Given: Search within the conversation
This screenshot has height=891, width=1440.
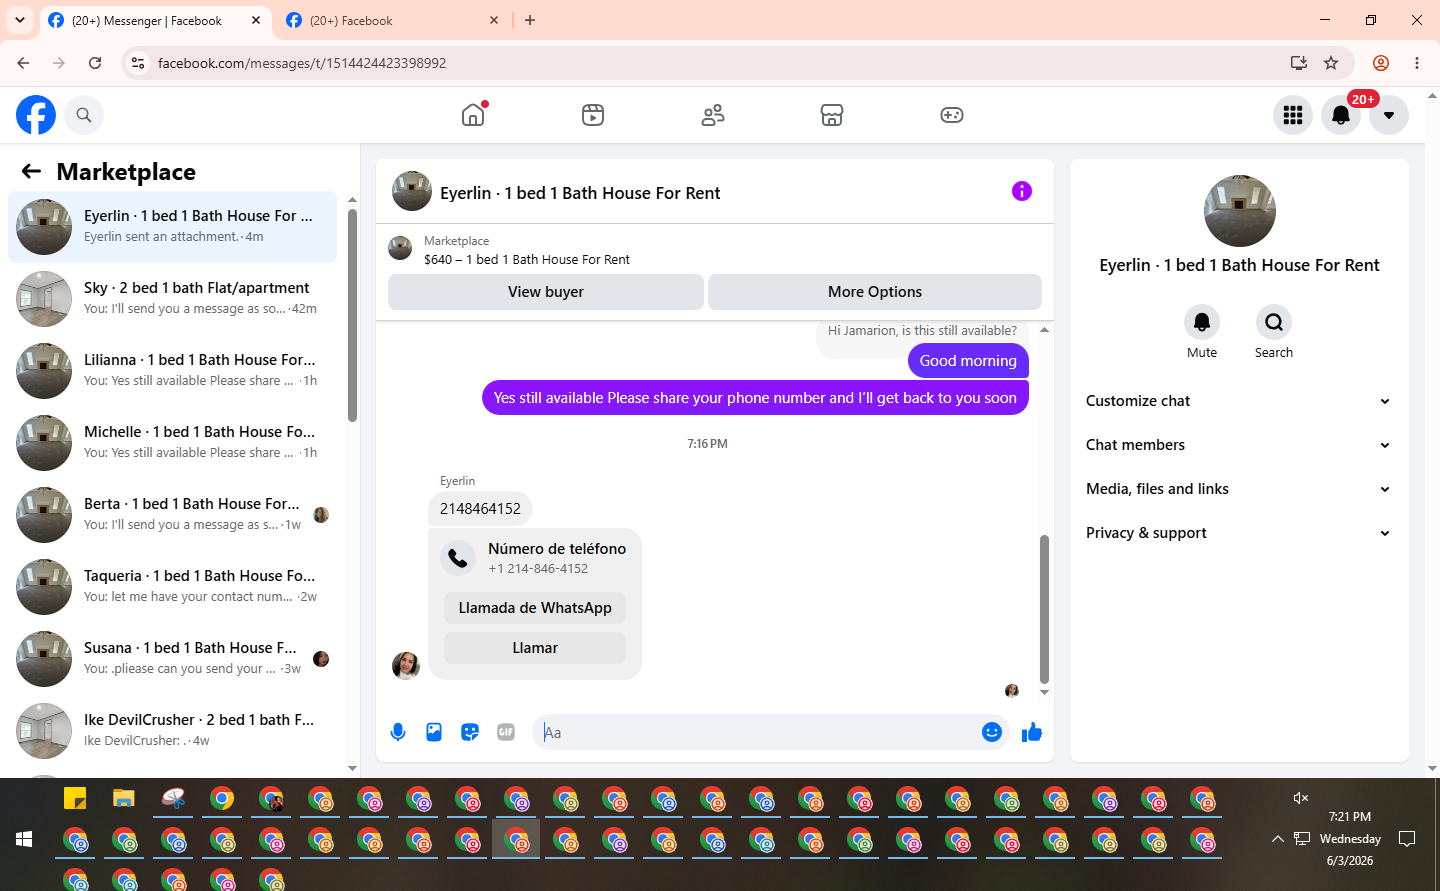Looking at the screenshot, I should pyautogui.click(x=1274, y=322).
